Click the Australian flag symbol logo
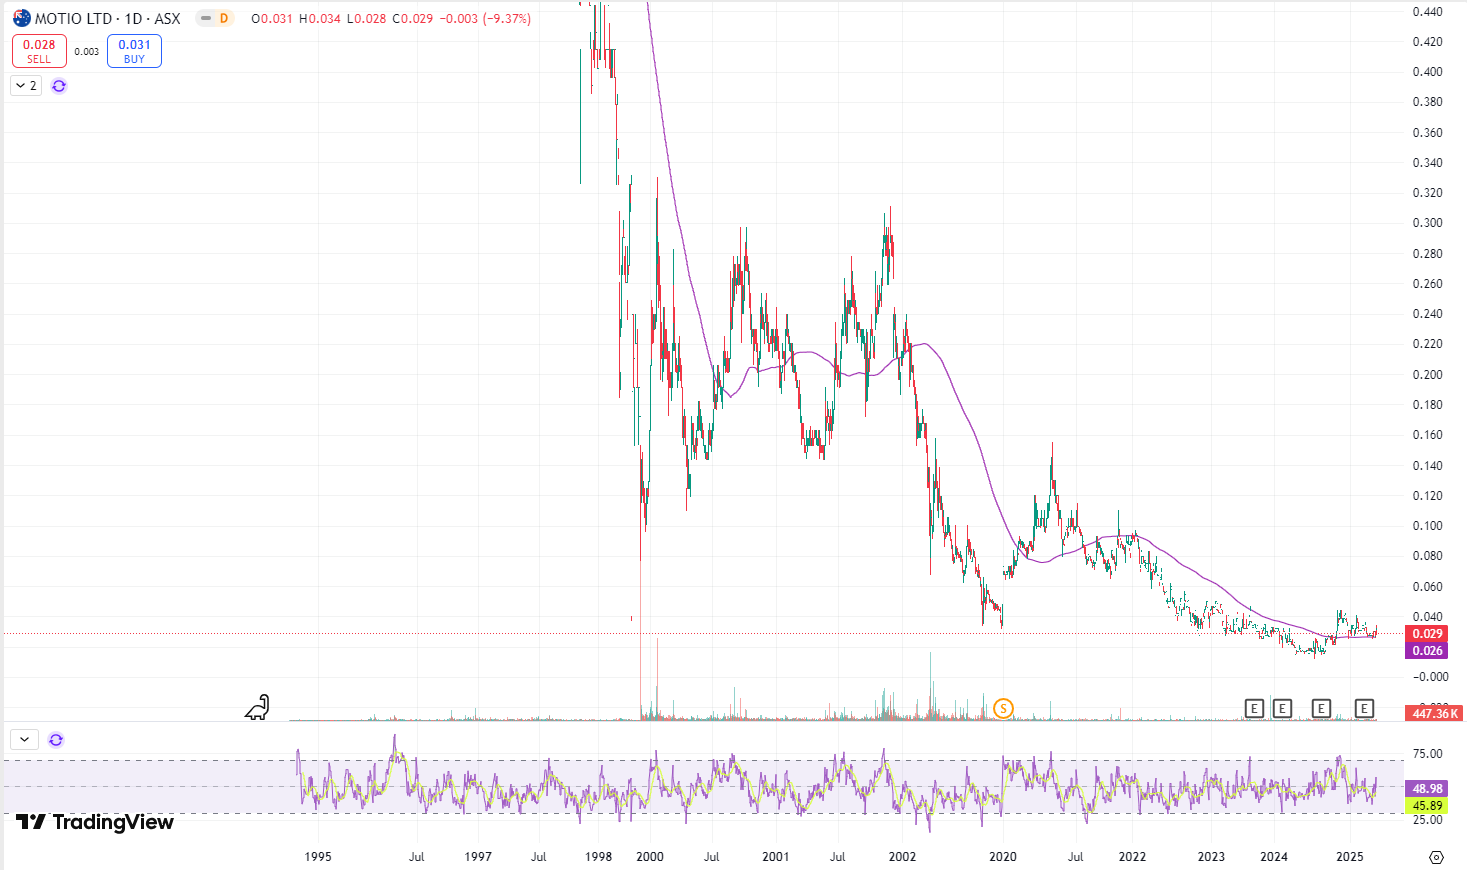Screen dimensions: 1467x870 [22, 18]
